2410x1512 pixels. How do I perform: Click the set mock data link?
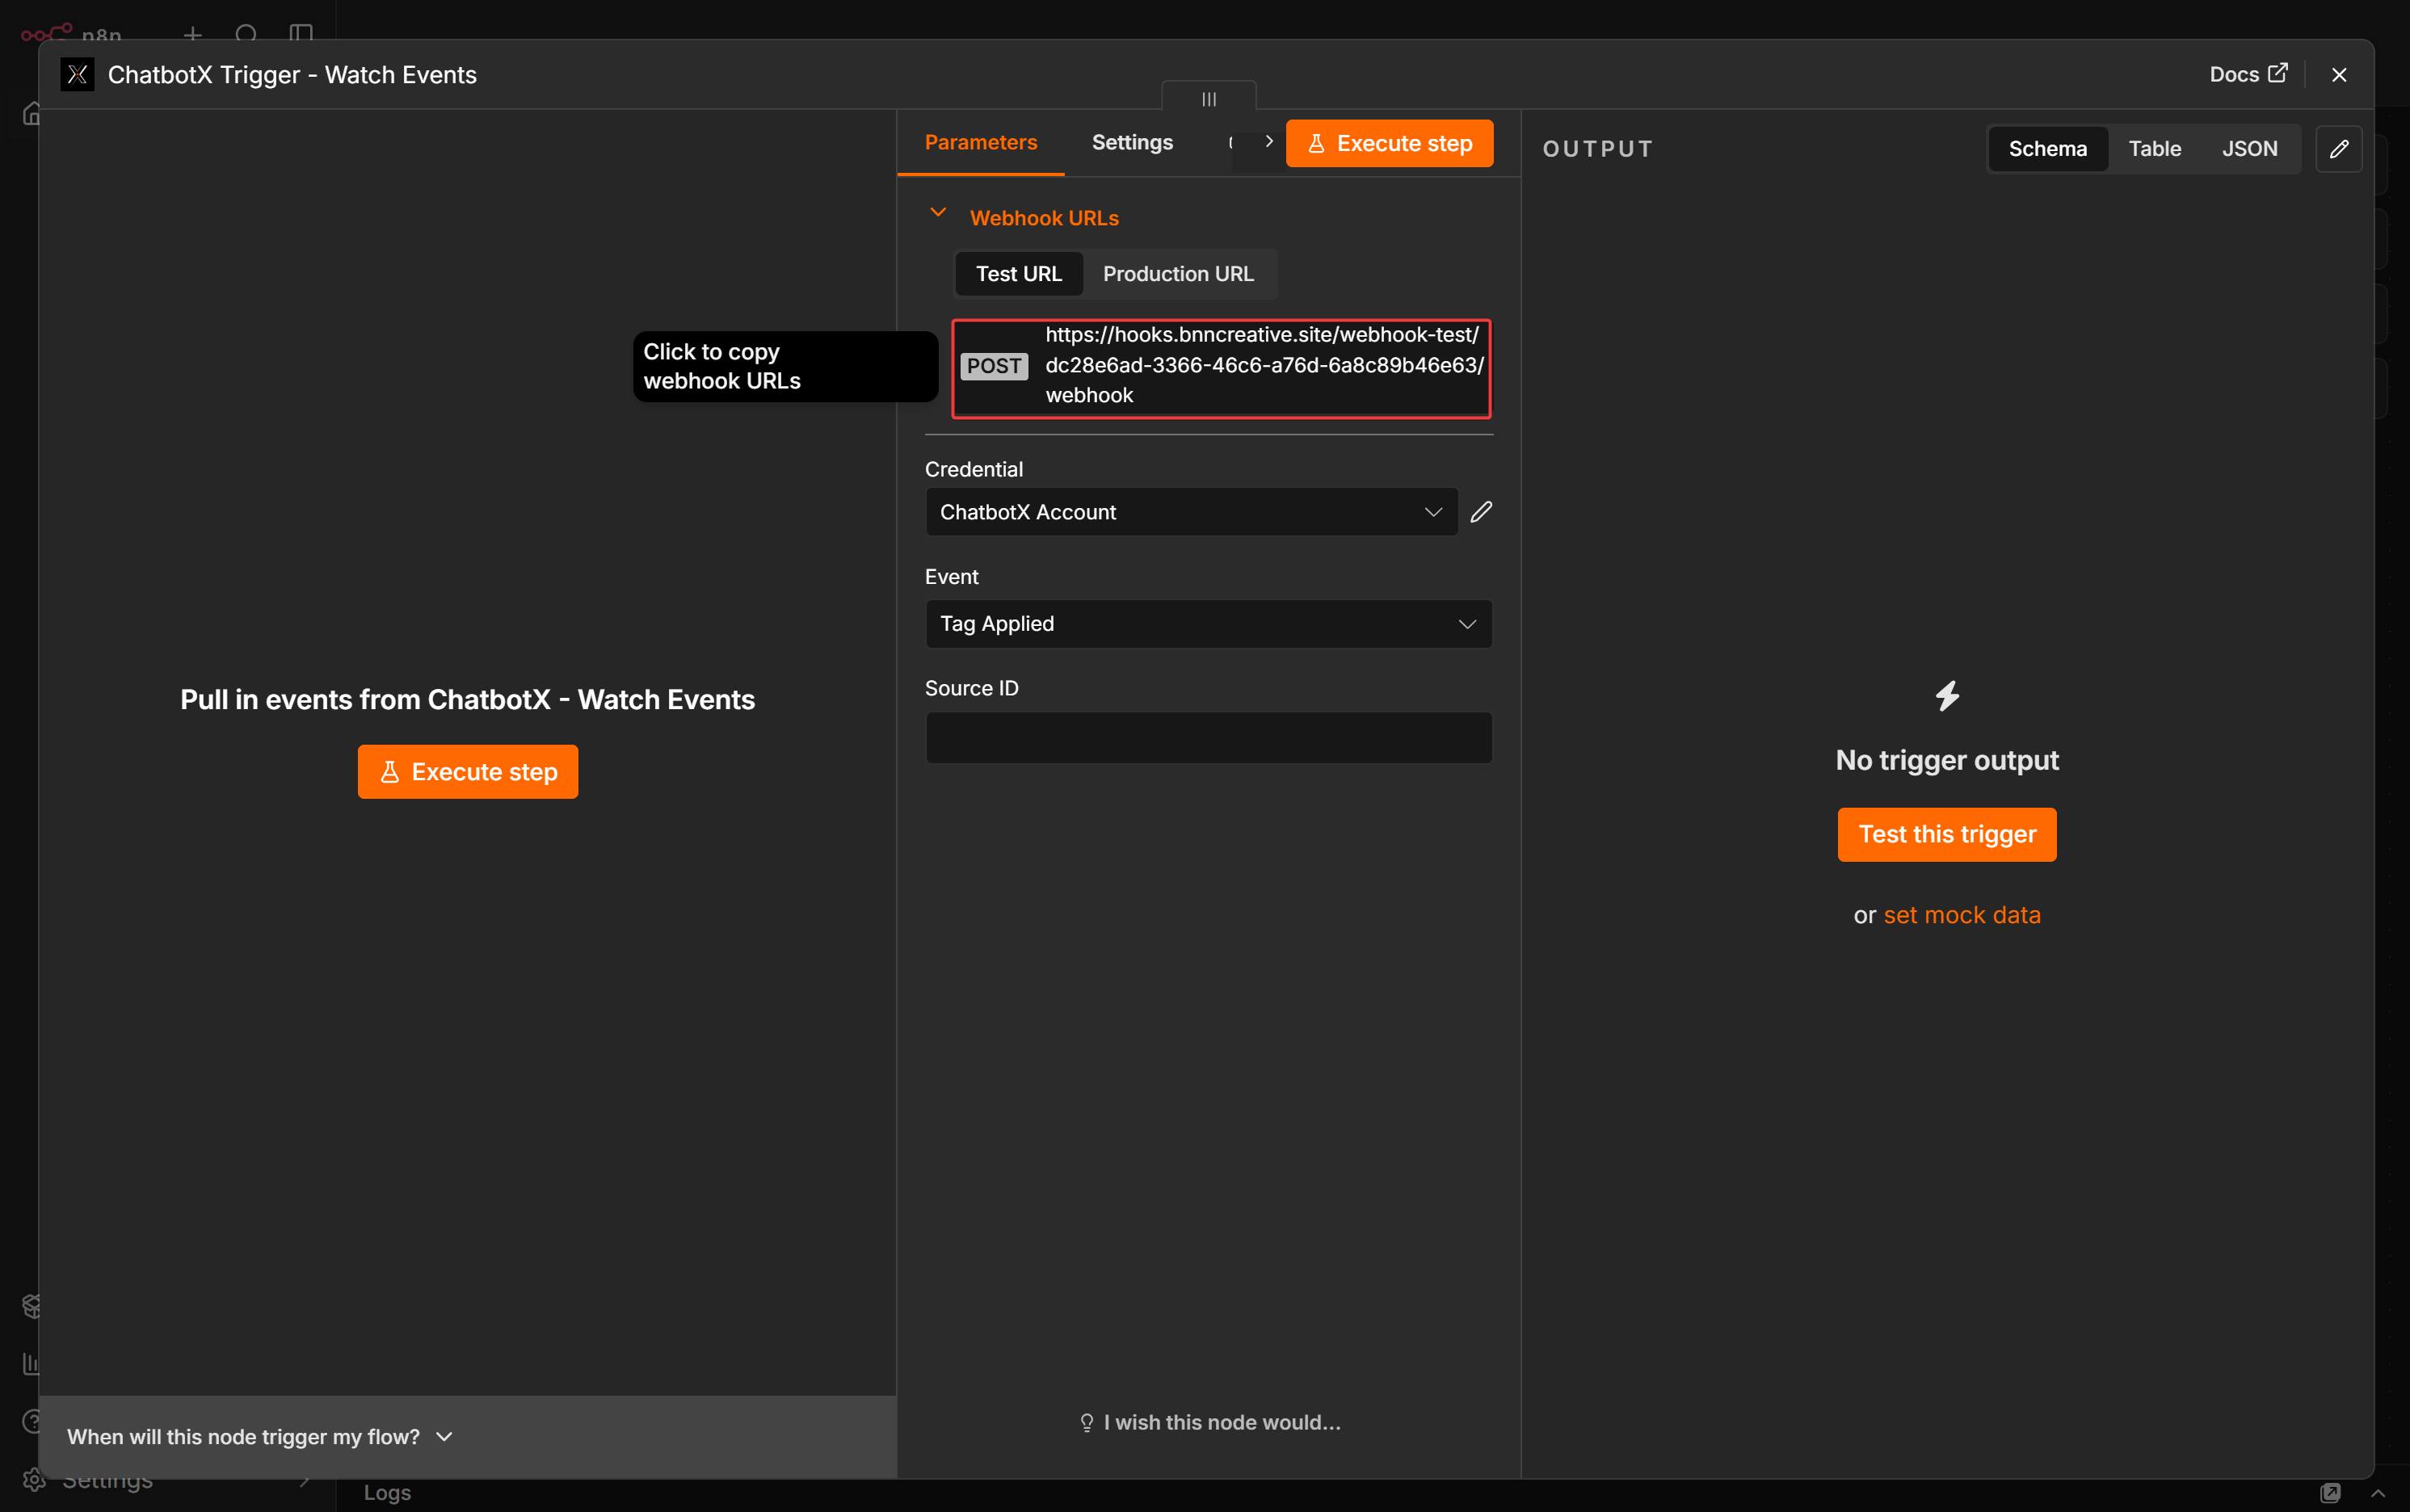(x=1961, y=915)
